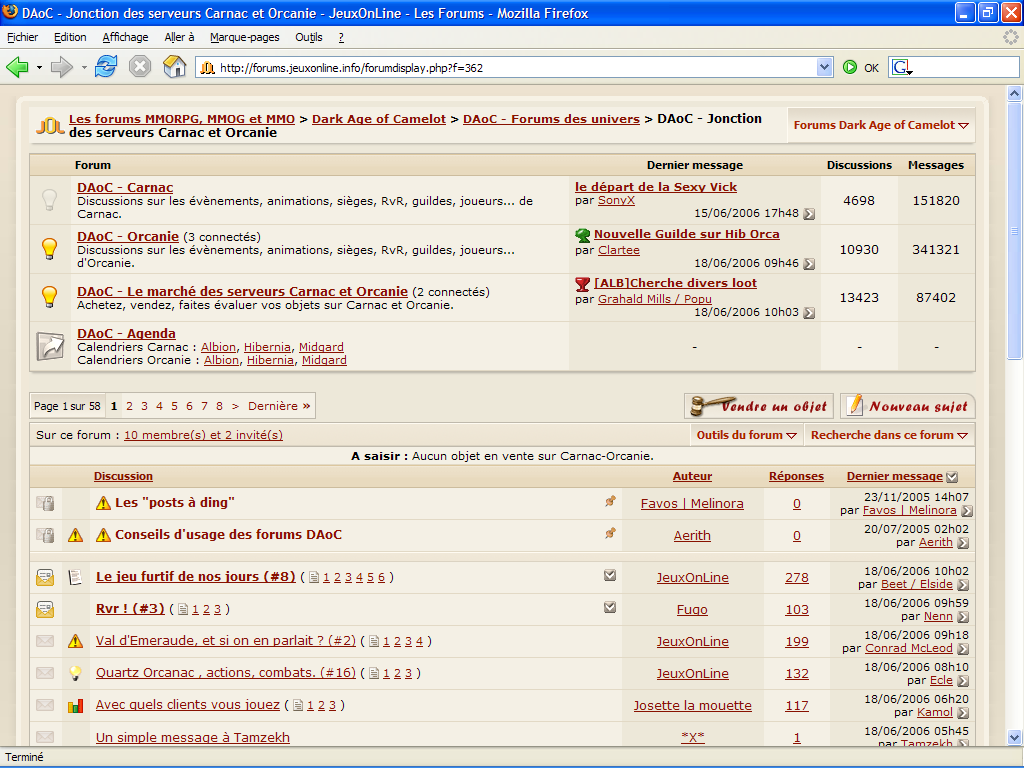This screenshot has height=768, width=1024.
Task: Click the Page 1 sur 58 label
Action: [68, 406]
